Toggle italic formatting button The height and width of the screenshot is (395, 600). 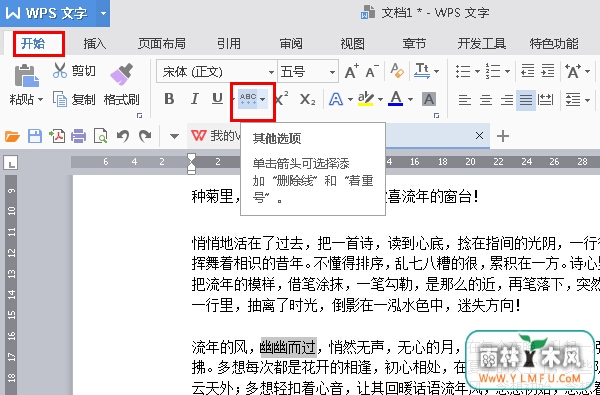click(194, 100)
